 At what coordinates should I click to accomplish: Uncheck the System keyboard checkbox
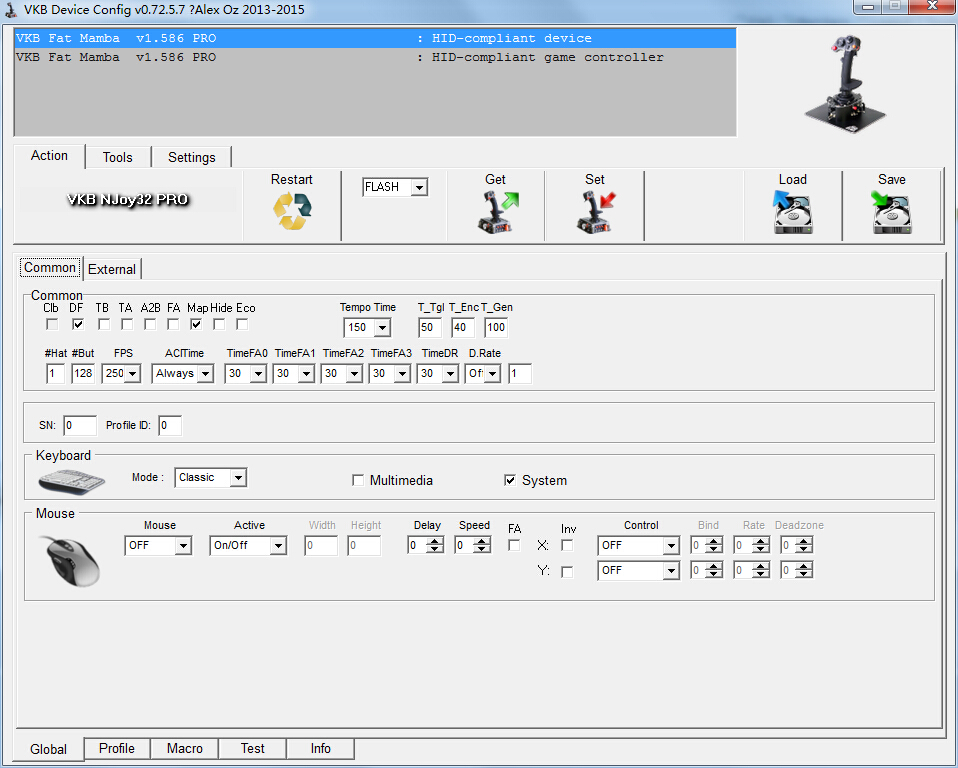(510, 480)
